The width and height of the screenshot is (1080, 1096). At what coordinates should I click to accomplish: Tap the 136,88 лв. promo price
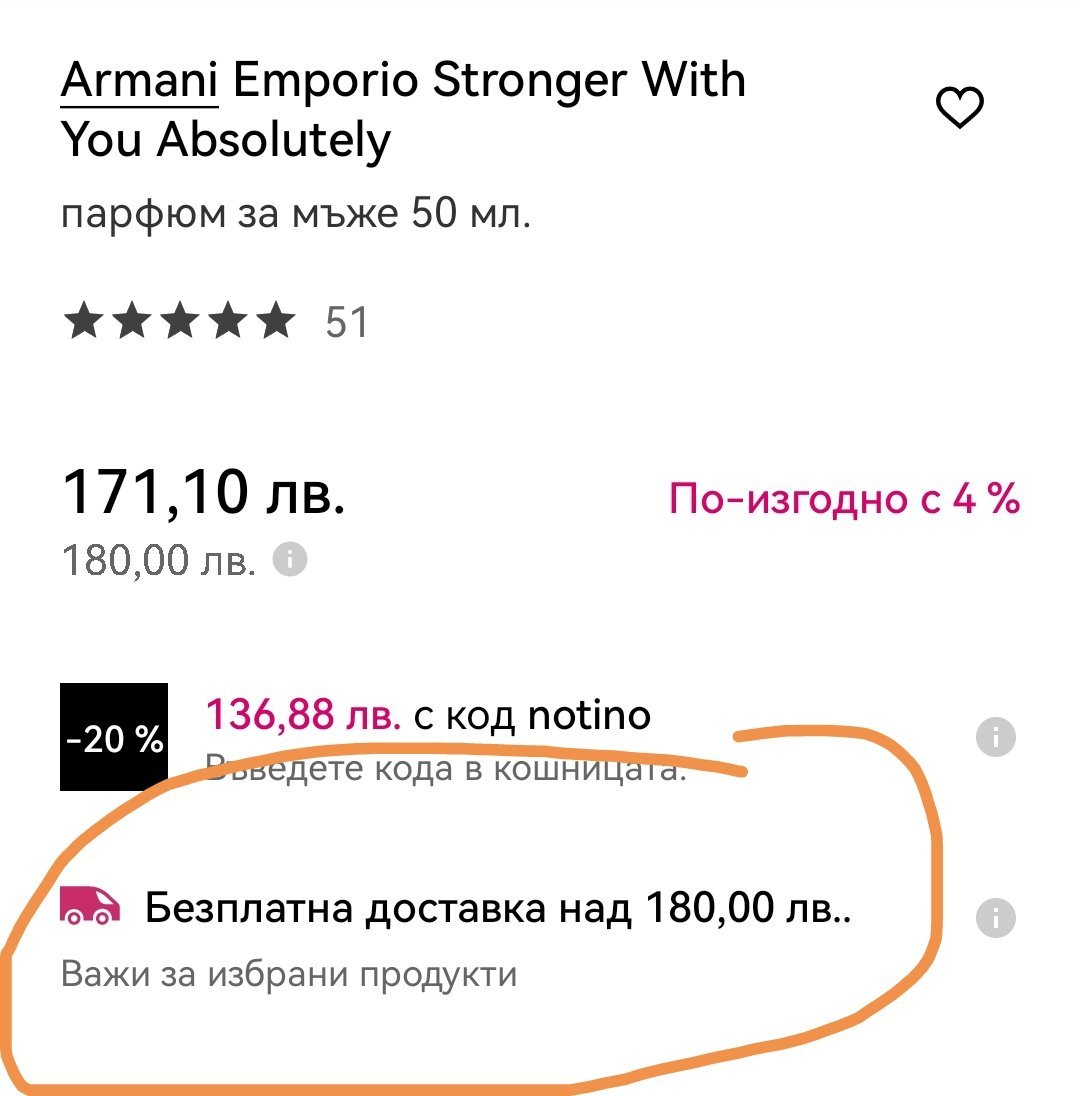pyautogui.click(x=303, y=715)
